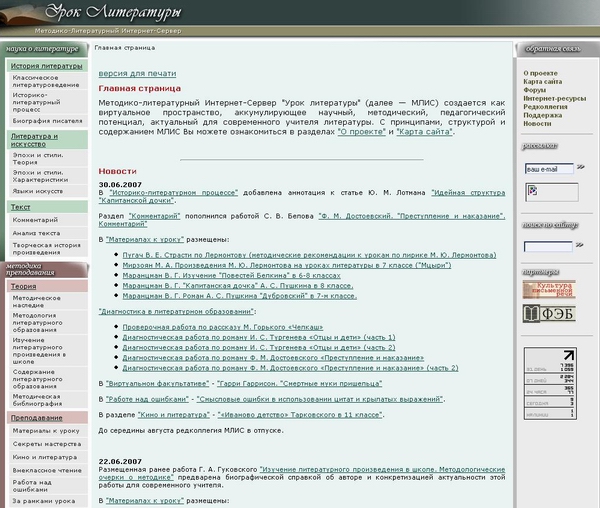Open "Диагностика в литературном образовании" link
Screen dimensions: 600x508
[x=176, y=311]
